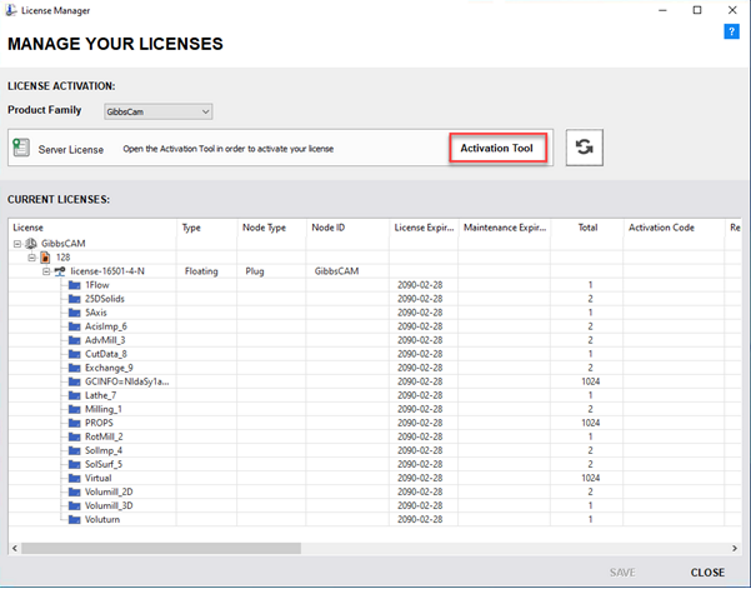The image size is (751, 589).
Task: Select the AdvMill_3 folder icon
Action: [74, 340]
